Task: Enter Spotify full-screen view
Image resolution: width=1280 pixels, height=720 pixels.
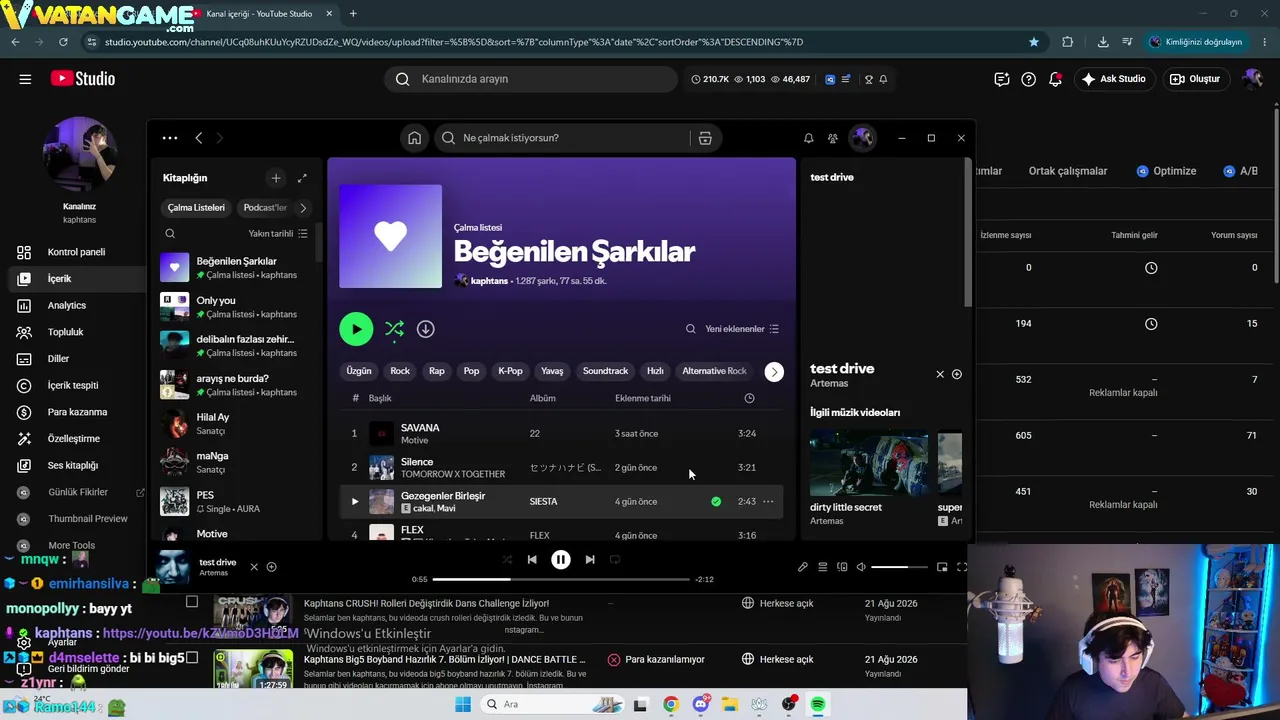Action: pyautogui.click(x=961, y=567)
